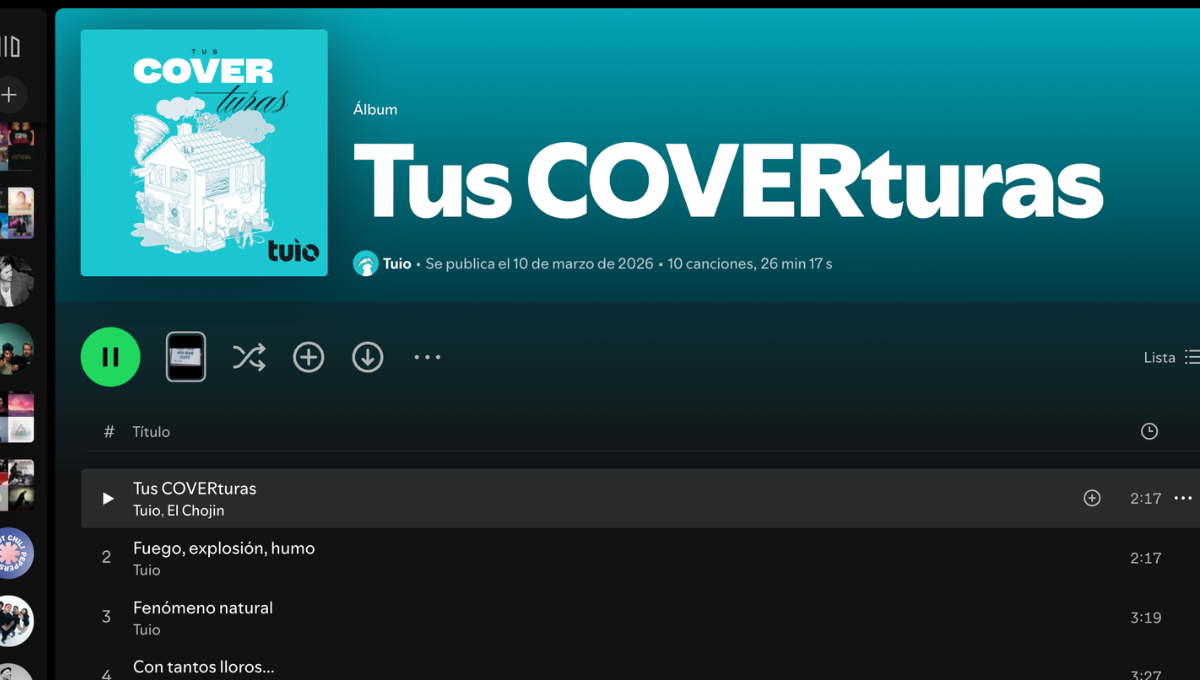The image size is (1200, 680).
Task: Toggle shuffle for the album
Action: pyautogui.click(x=249, y=357)
